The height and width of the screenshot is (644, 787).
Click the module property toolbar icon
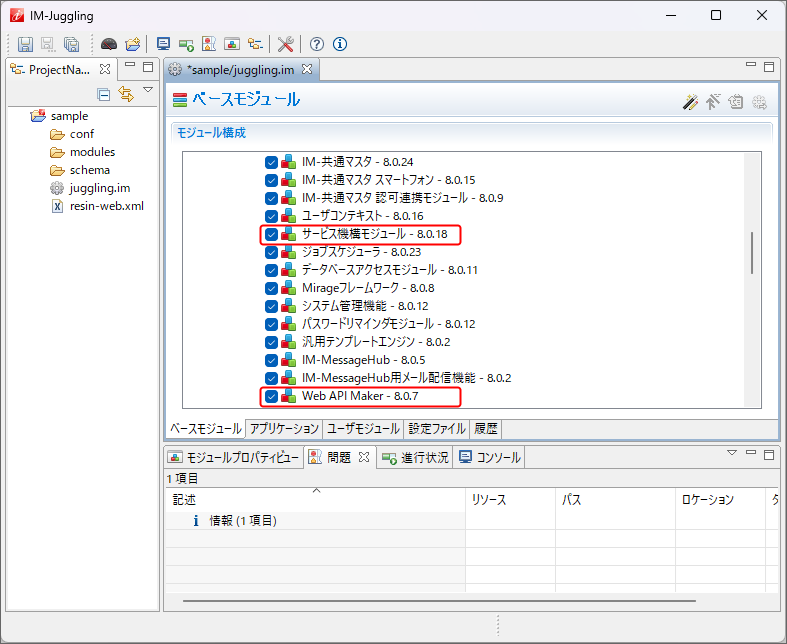232,44
